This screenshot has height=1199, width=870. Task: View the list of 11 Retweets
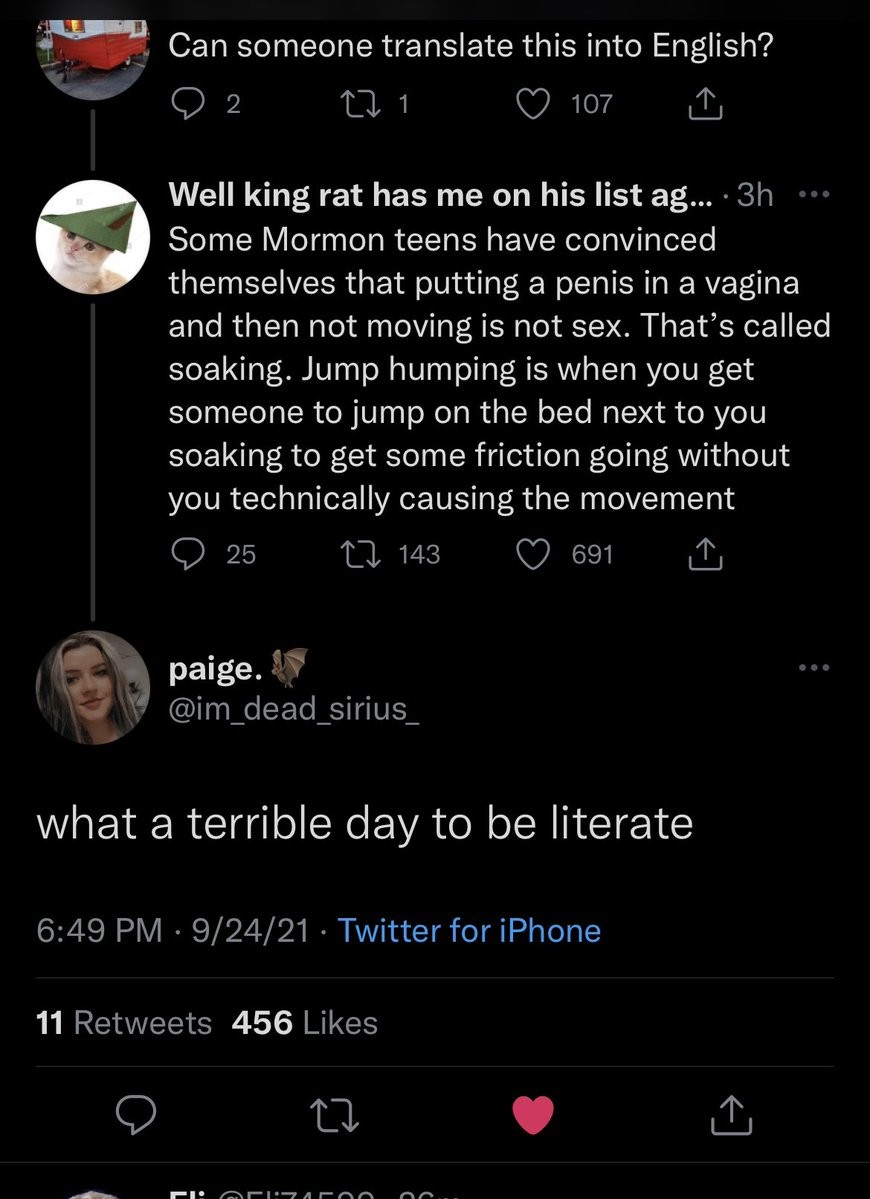pos(123,1023)
